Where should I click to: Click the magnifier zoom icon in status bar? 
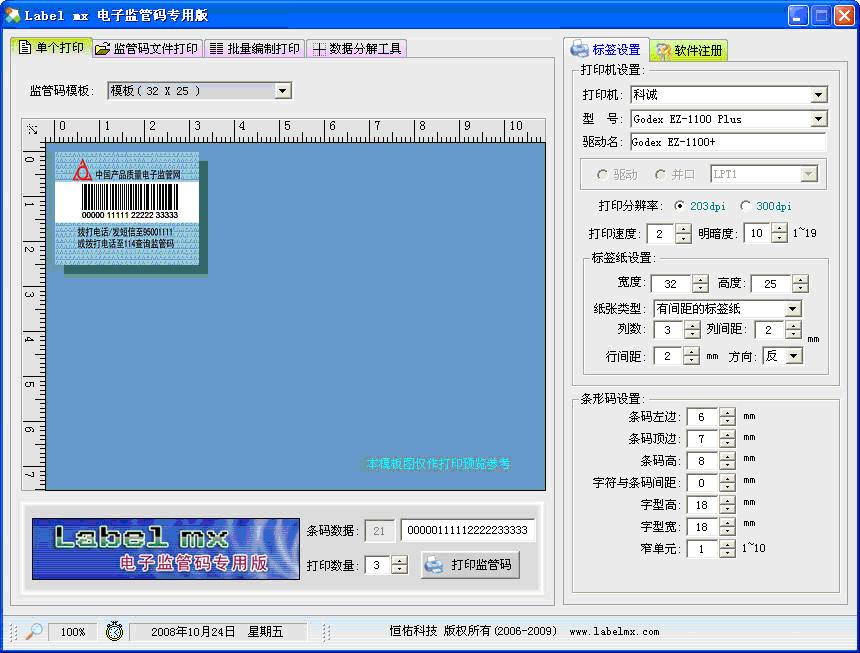[34, 632]
